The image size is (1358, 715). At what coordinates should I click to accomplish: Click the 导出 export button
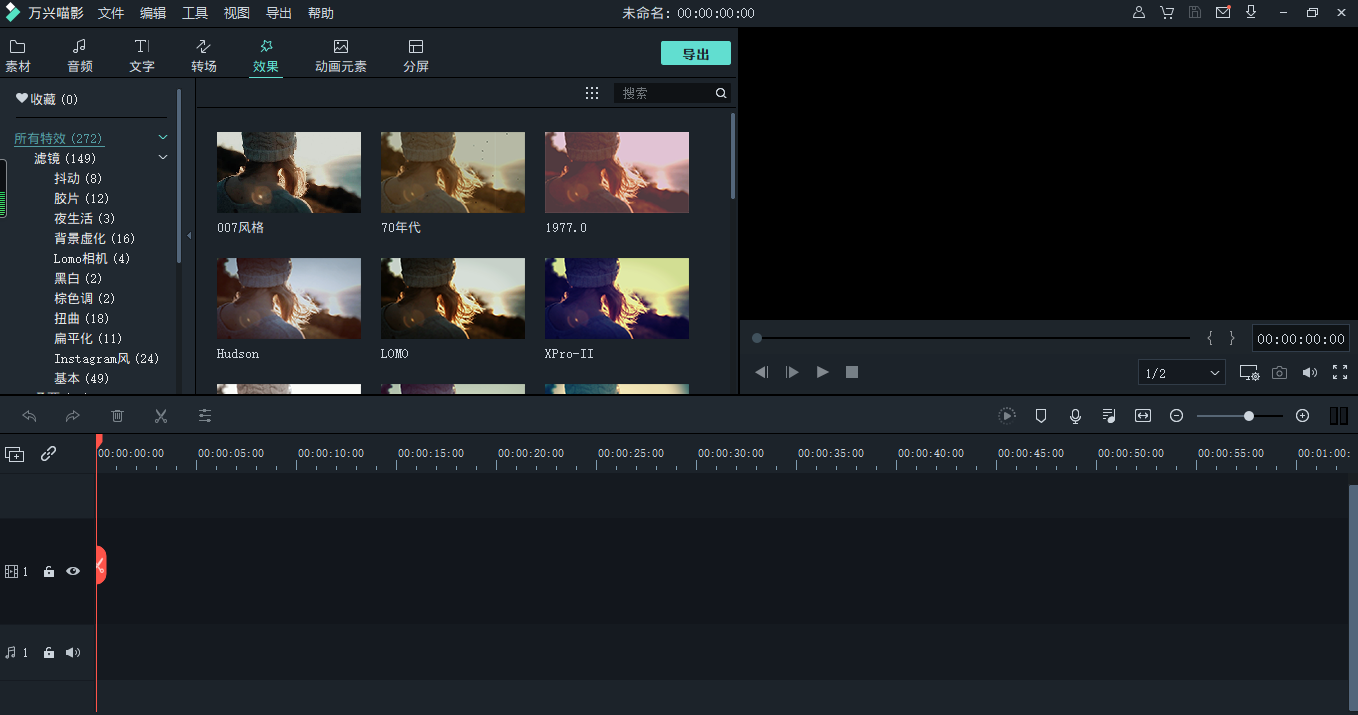695,54
